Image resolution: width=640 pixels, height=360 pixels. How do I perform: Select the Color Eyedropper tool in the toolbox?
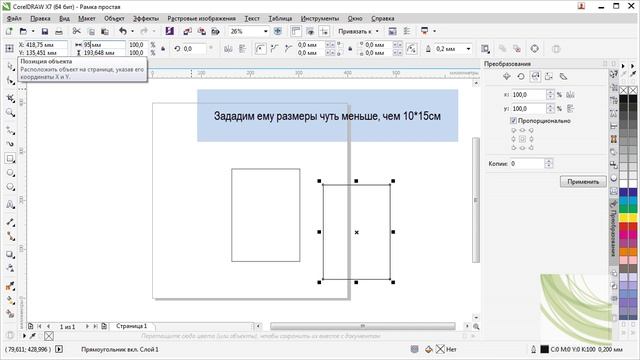coord(10,287)
